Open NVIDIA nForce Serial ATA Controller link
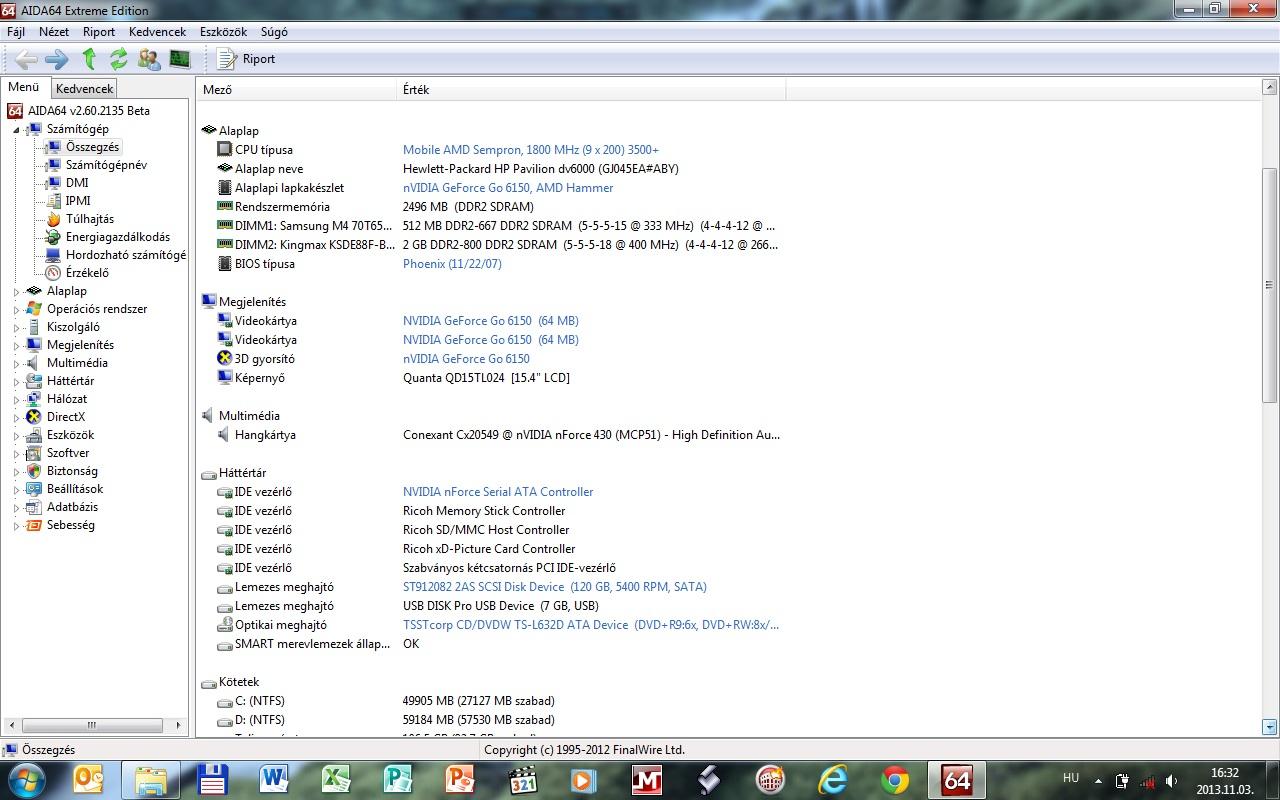 [498, 492]
